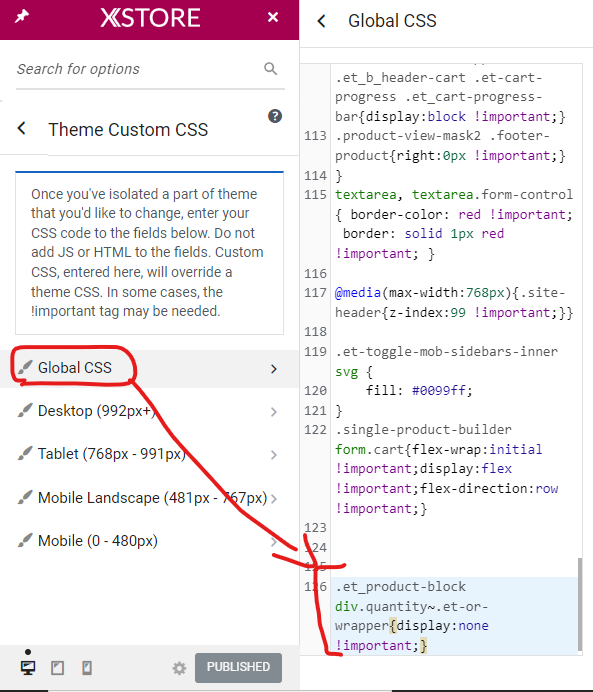Screen dimensions: 593x692
Task: Go back from Theme Custom CSS
Action: pyautogui.click(x=22, y=129)
